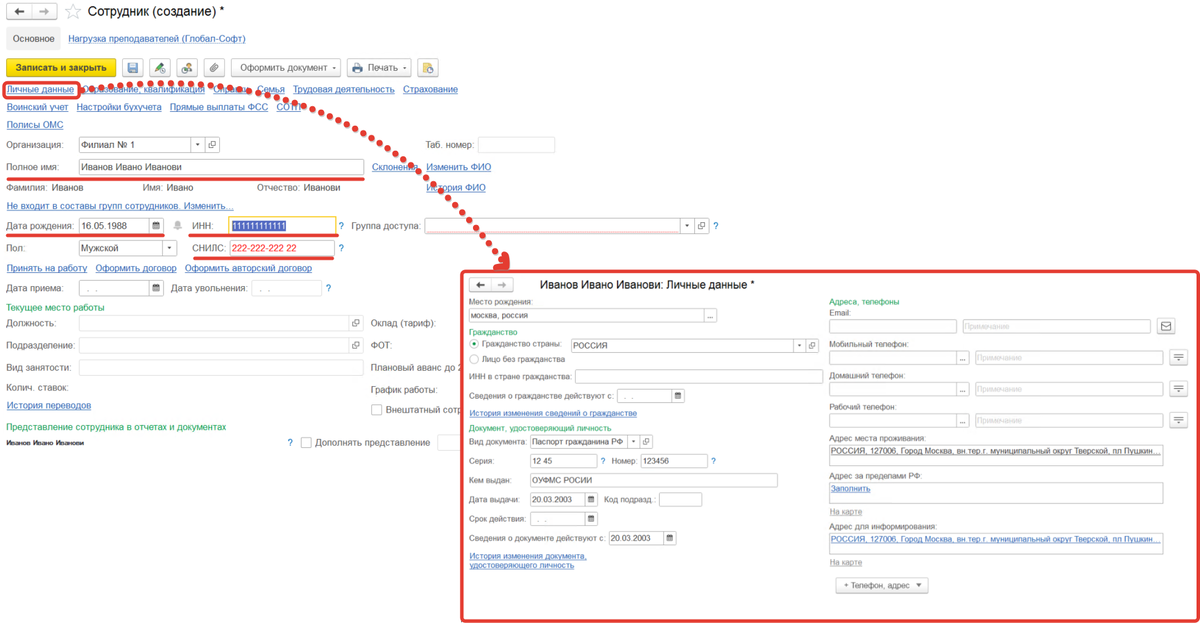The height and width of the screenshot is (623, 1200).
Task: Open the Прямые выплаты ФСС section
Action: click(219, 106)
